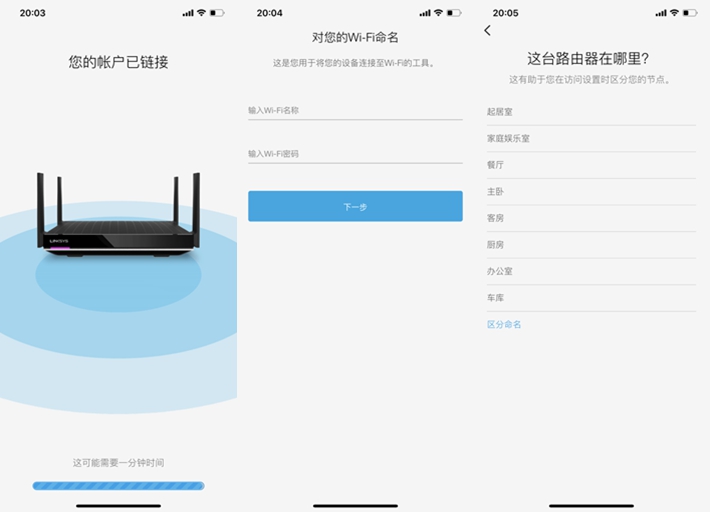Image resolution: width=710 pixels, height=512 pixels.
Task: Select 车库 as router location
Action: [x=591, y=298]
